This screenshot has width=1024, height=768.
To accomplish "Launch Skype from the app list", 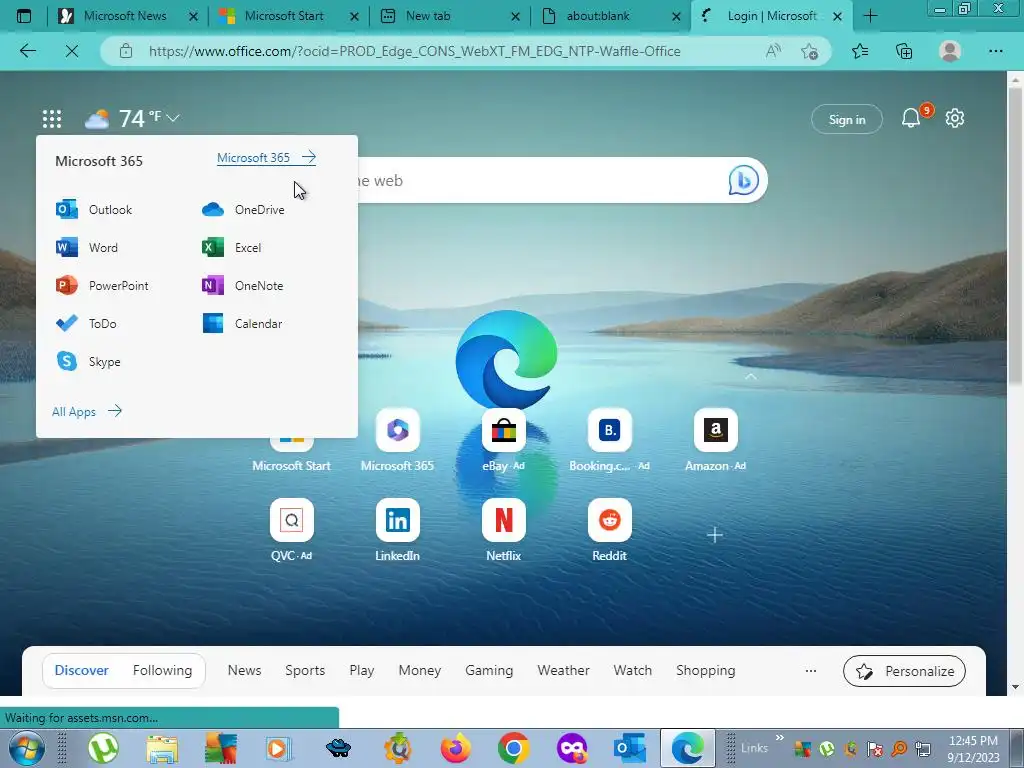I will (x=88, y=361).
